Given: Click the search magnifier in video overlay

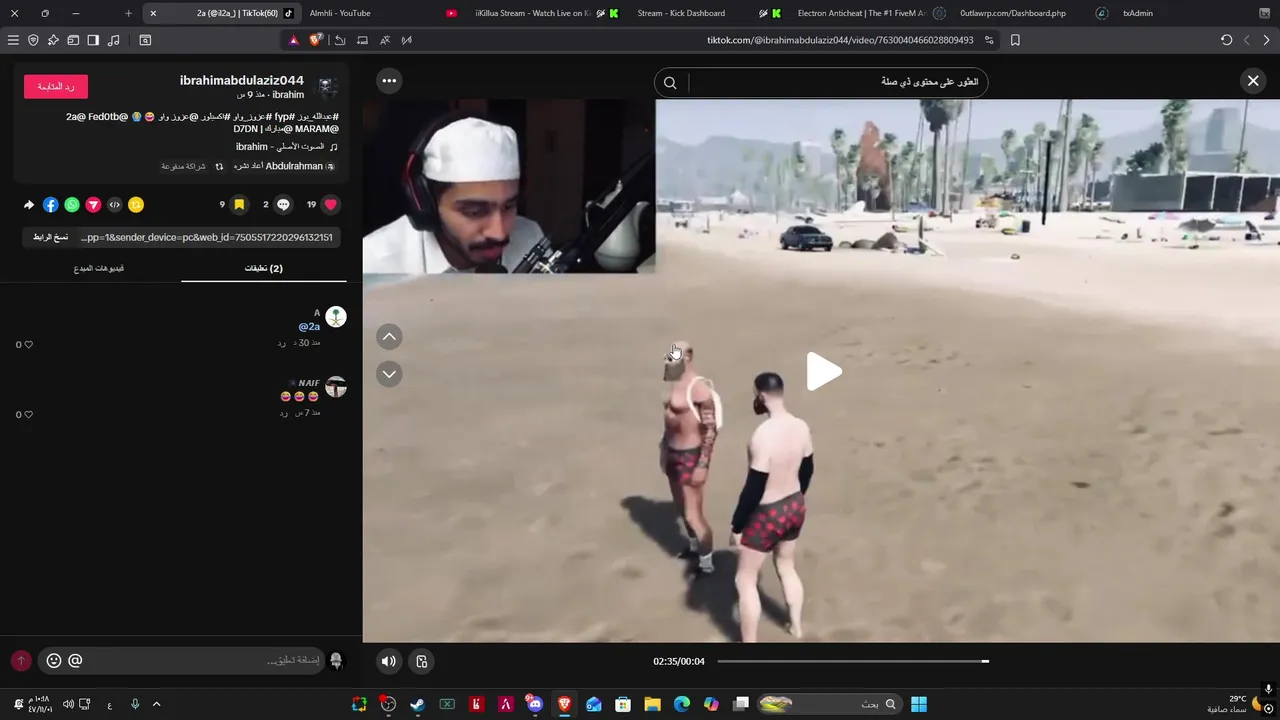Looking at the screenshot, I should coord(670,83).
